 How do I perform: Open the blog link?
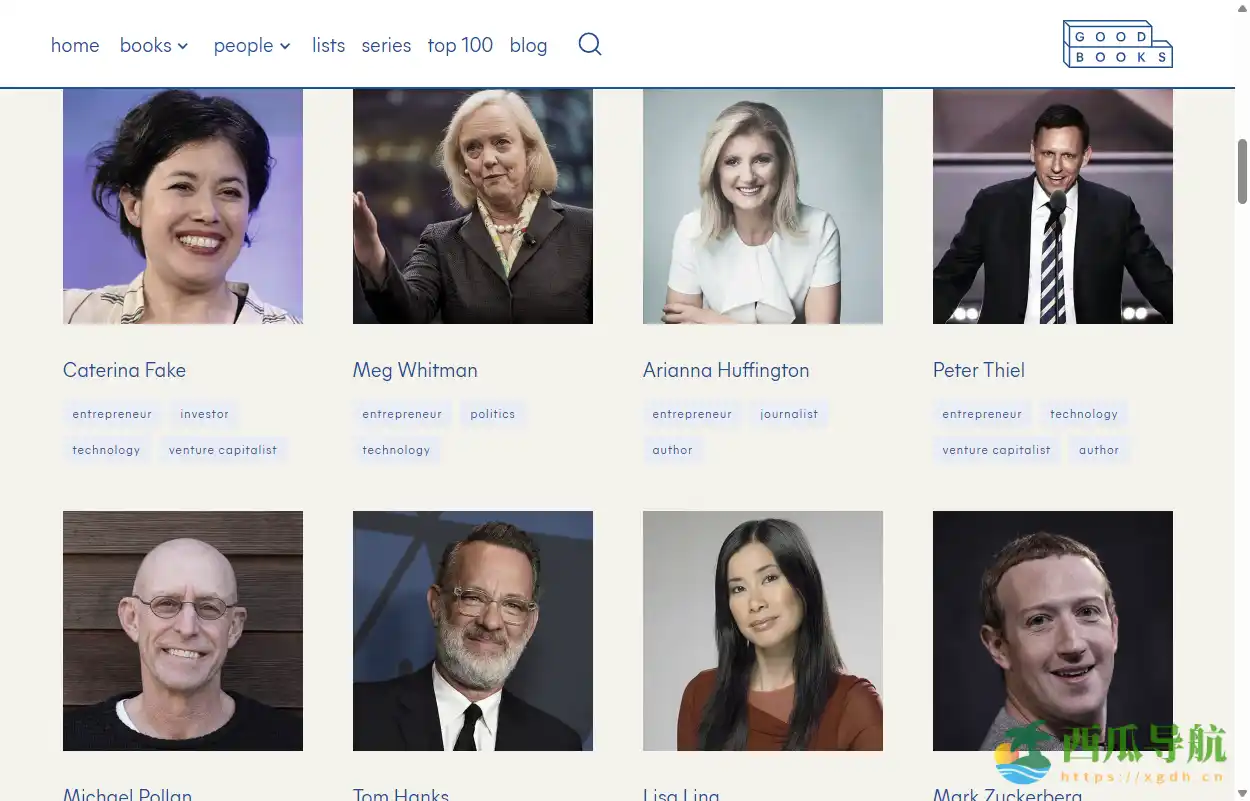pyautogui.click(x=528, y=45)
